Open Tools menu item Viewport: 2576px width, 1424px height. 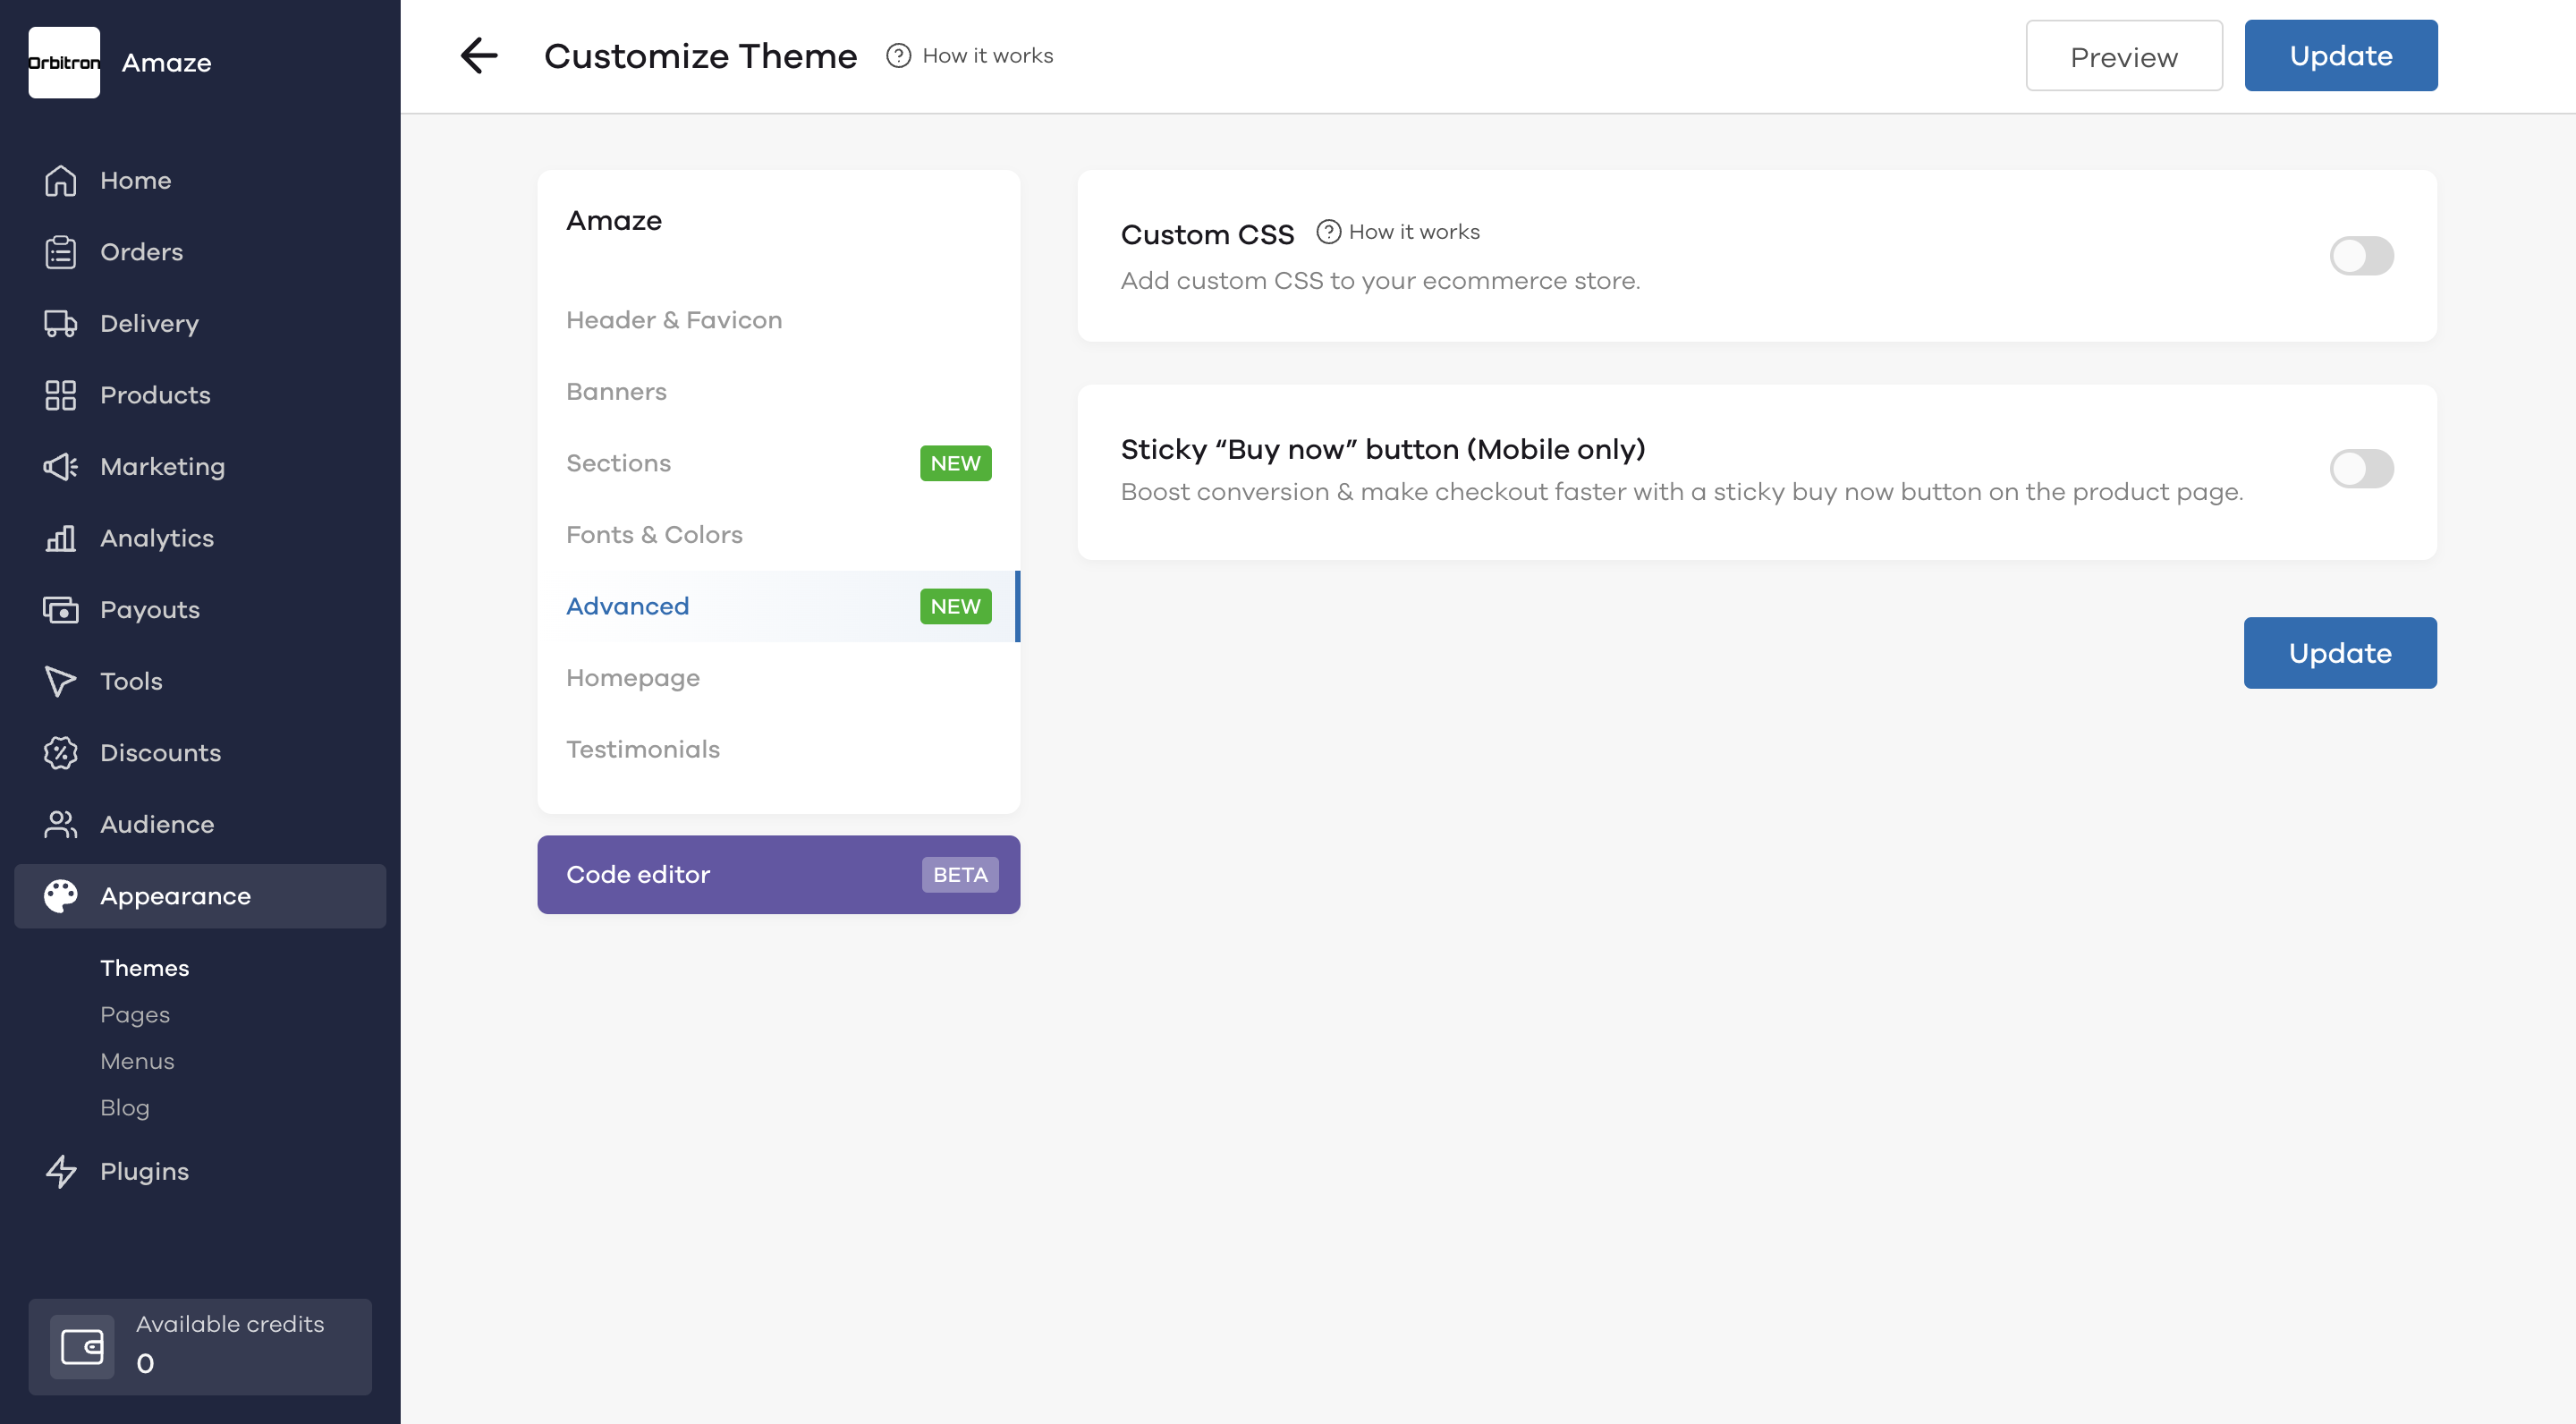(200, 681)
